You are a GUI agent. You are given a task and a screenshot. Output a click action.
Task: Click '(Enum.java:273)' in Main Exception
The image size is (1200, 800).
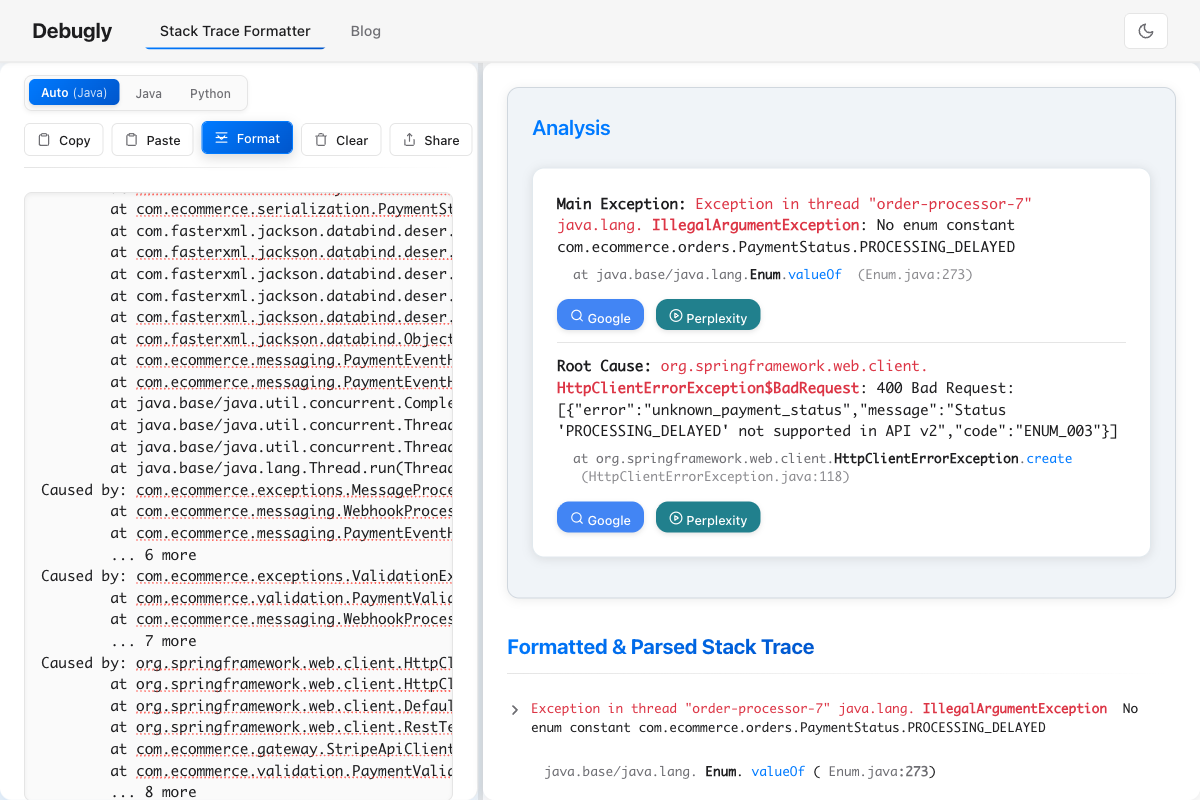point(915,274)
